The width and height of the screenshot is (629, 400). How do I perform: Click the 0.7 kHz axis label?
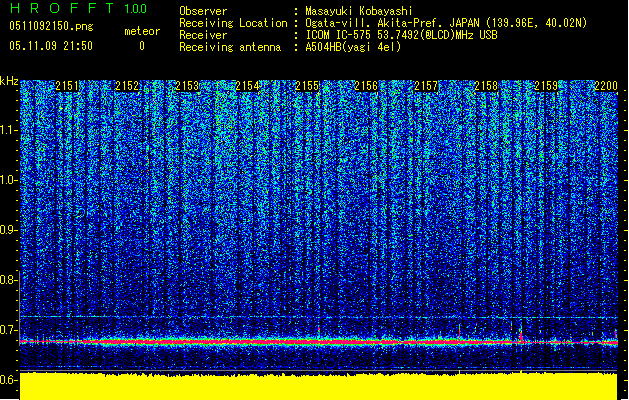(x=8, y=330)
